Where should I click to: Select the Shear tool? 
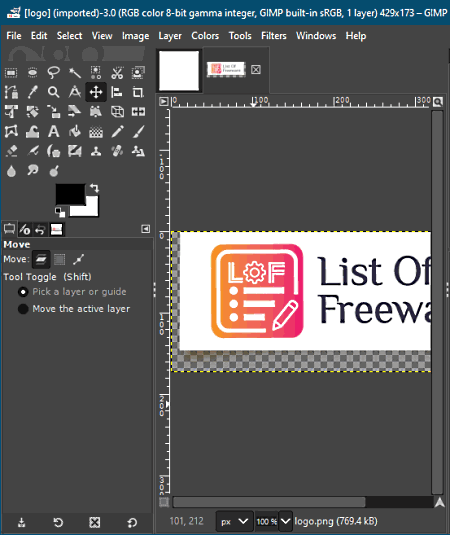click(x=75, y=112)
